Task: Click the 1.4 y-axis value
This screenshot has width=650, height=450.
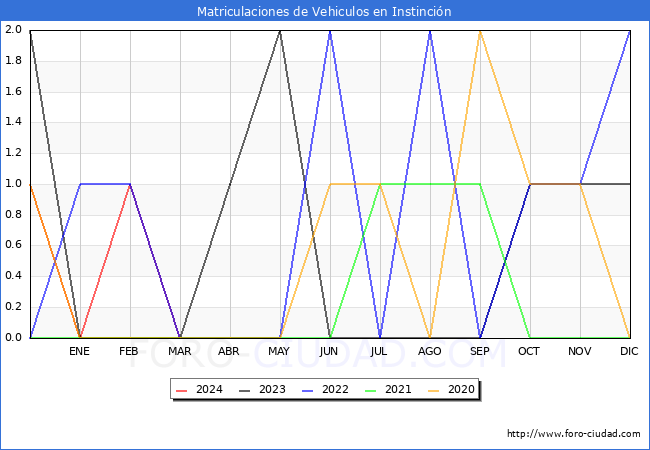Action: point(14,122)
